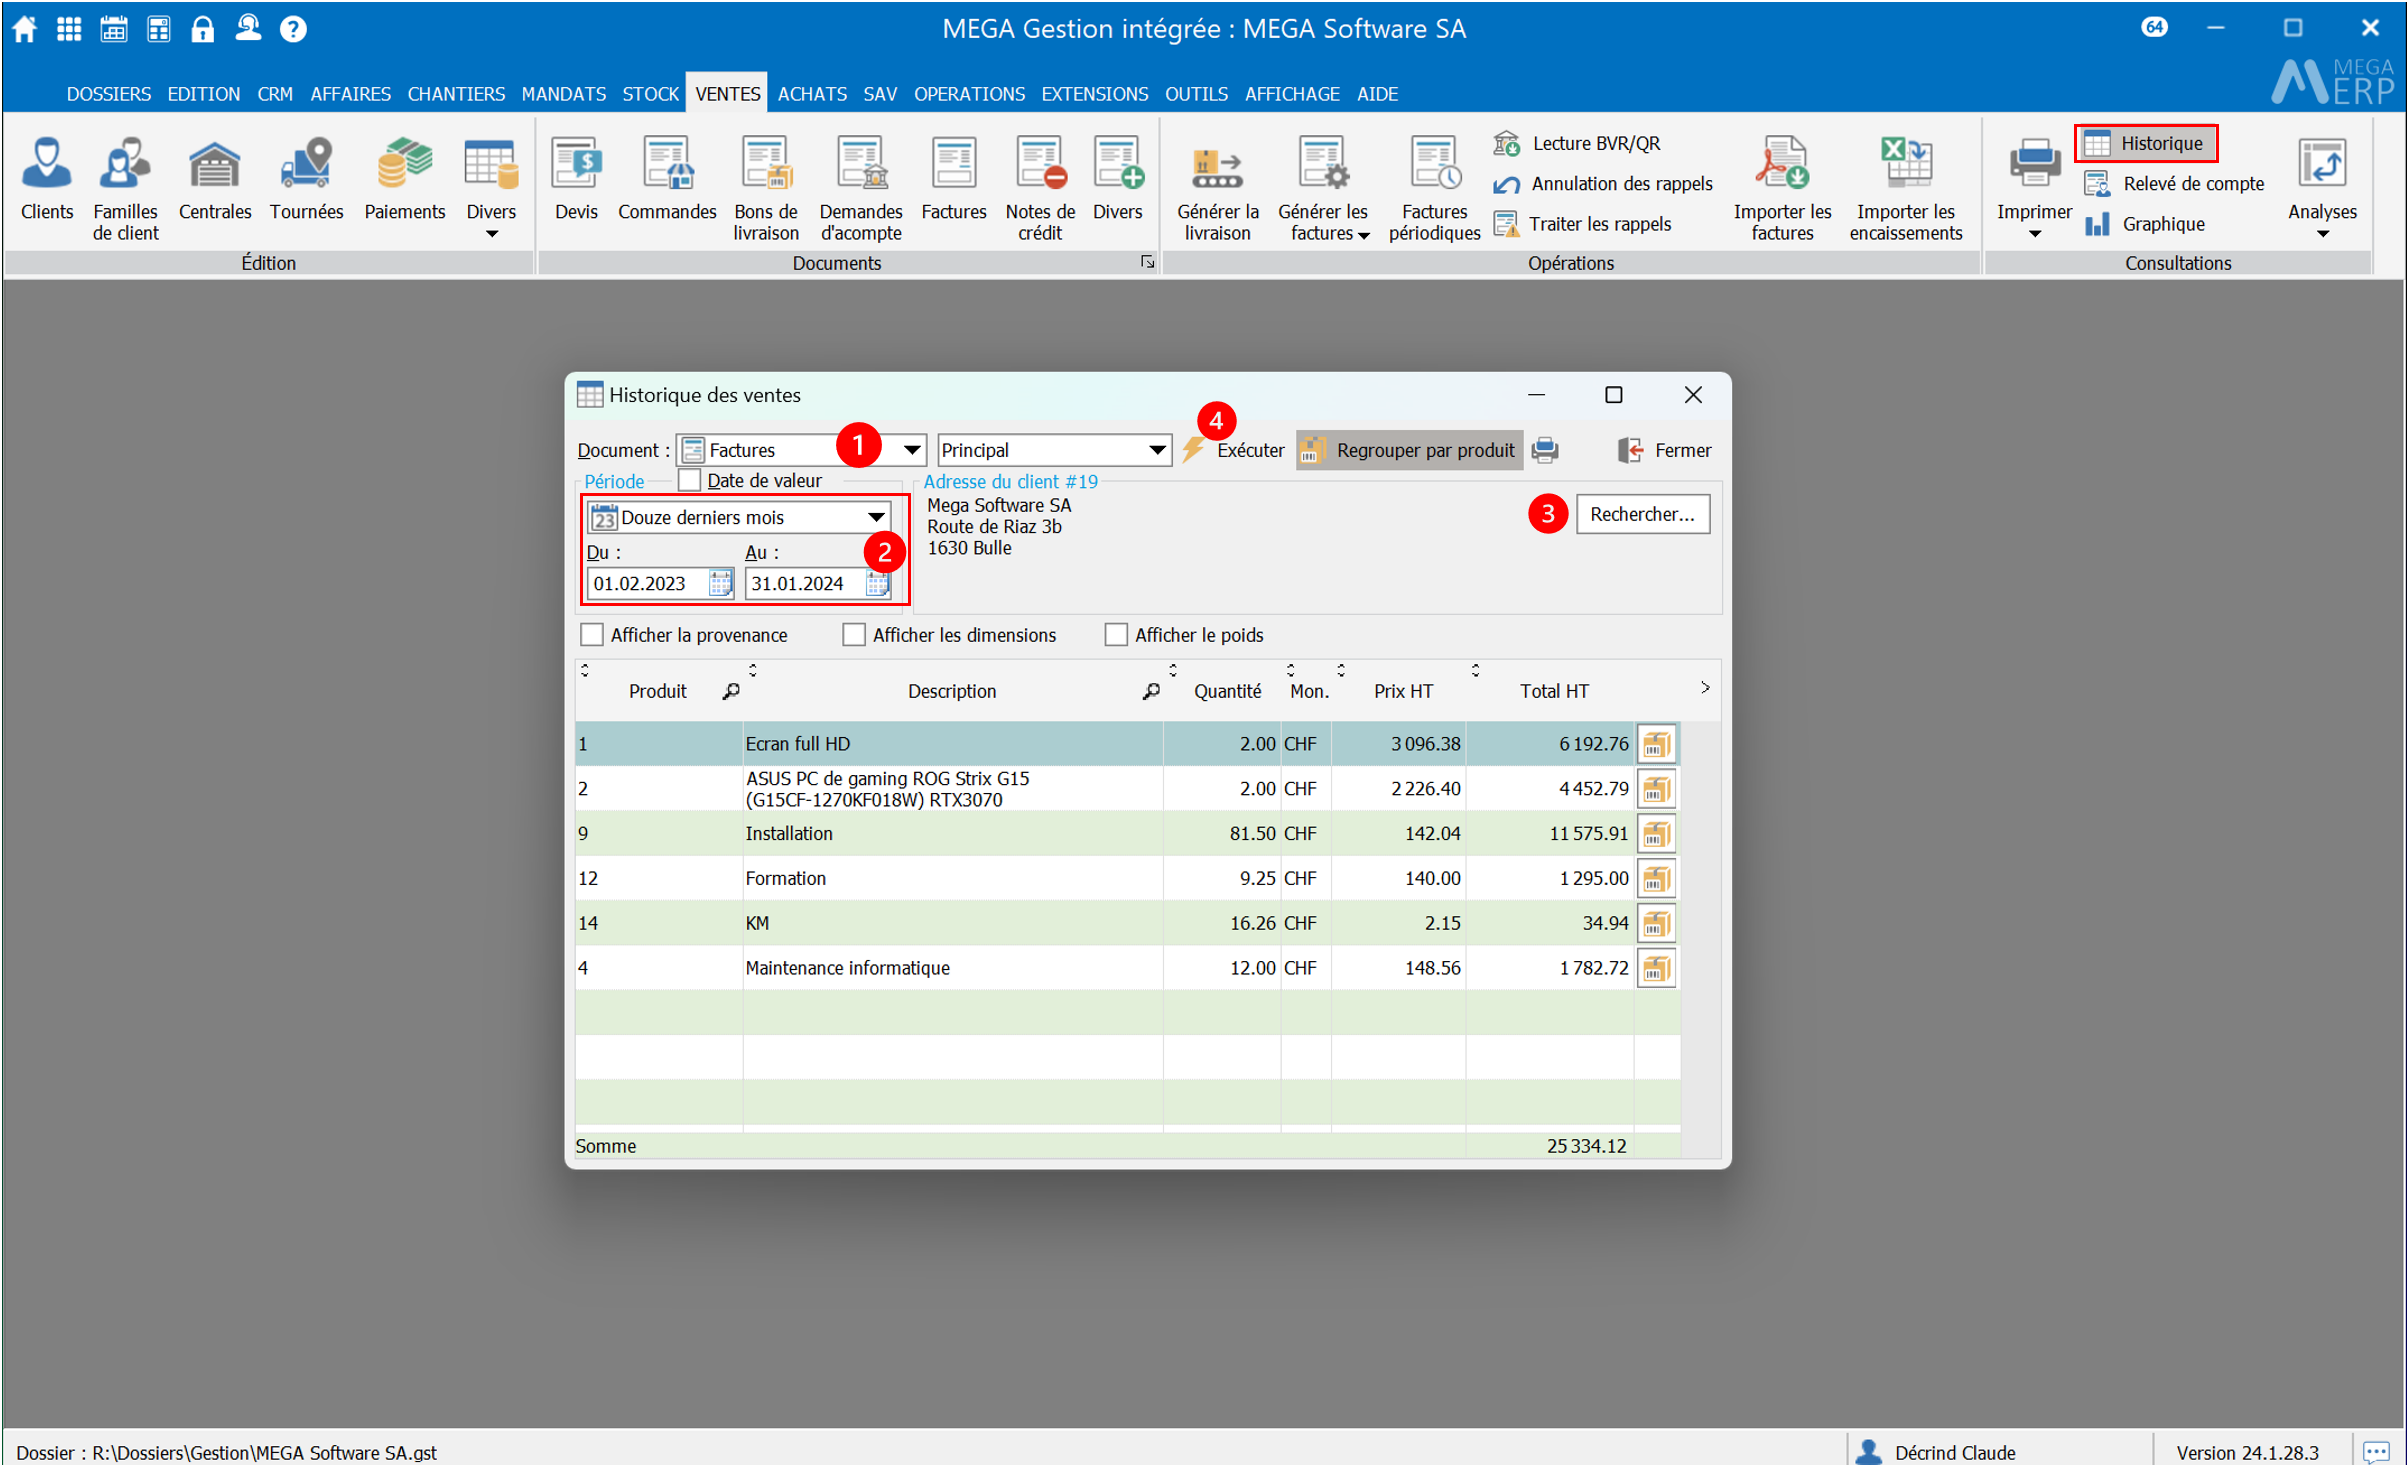2407x1465 pixels.
Task: Switch to the ACHATS tab
Action: pos(812,94)
